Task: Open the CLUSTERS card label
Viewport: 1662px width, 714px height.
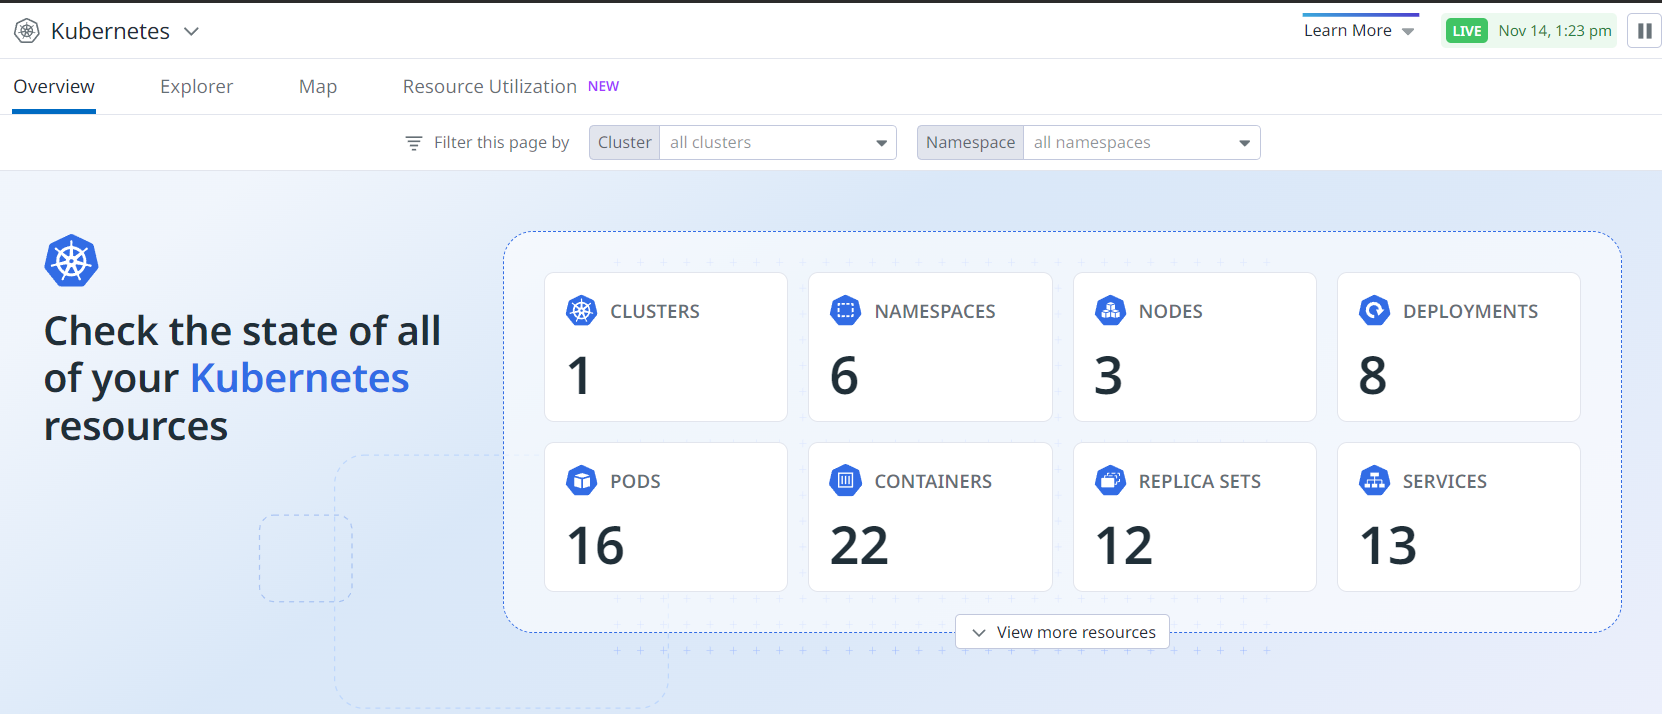Action: 655,311
